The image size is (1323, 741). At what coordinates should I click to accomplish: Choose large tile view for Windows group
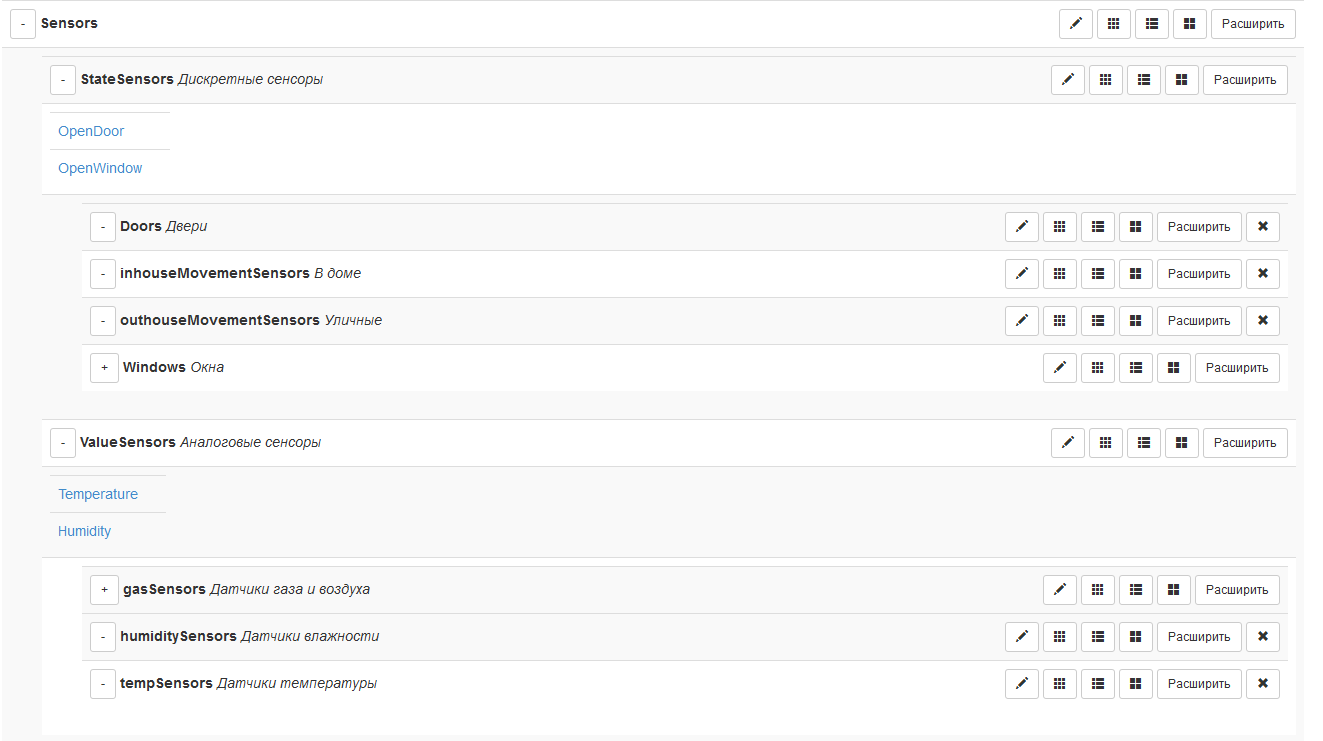(1173, 368)
